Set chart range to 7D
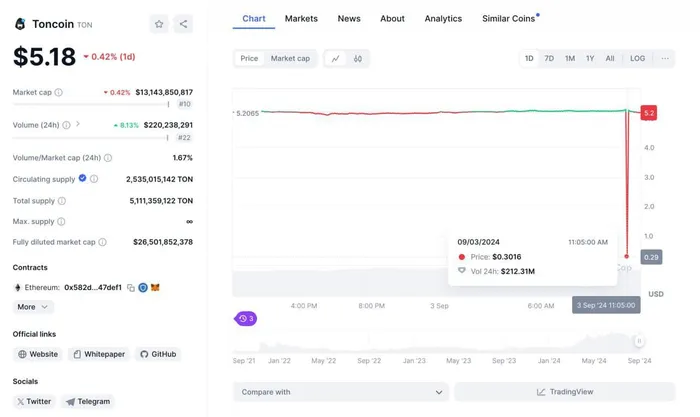The width and height of the screenshot is (700, 417). point(549,58)
